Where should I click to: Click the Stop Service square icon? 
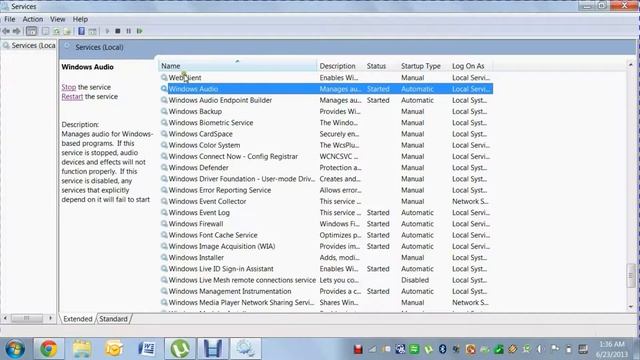point(118,31)
